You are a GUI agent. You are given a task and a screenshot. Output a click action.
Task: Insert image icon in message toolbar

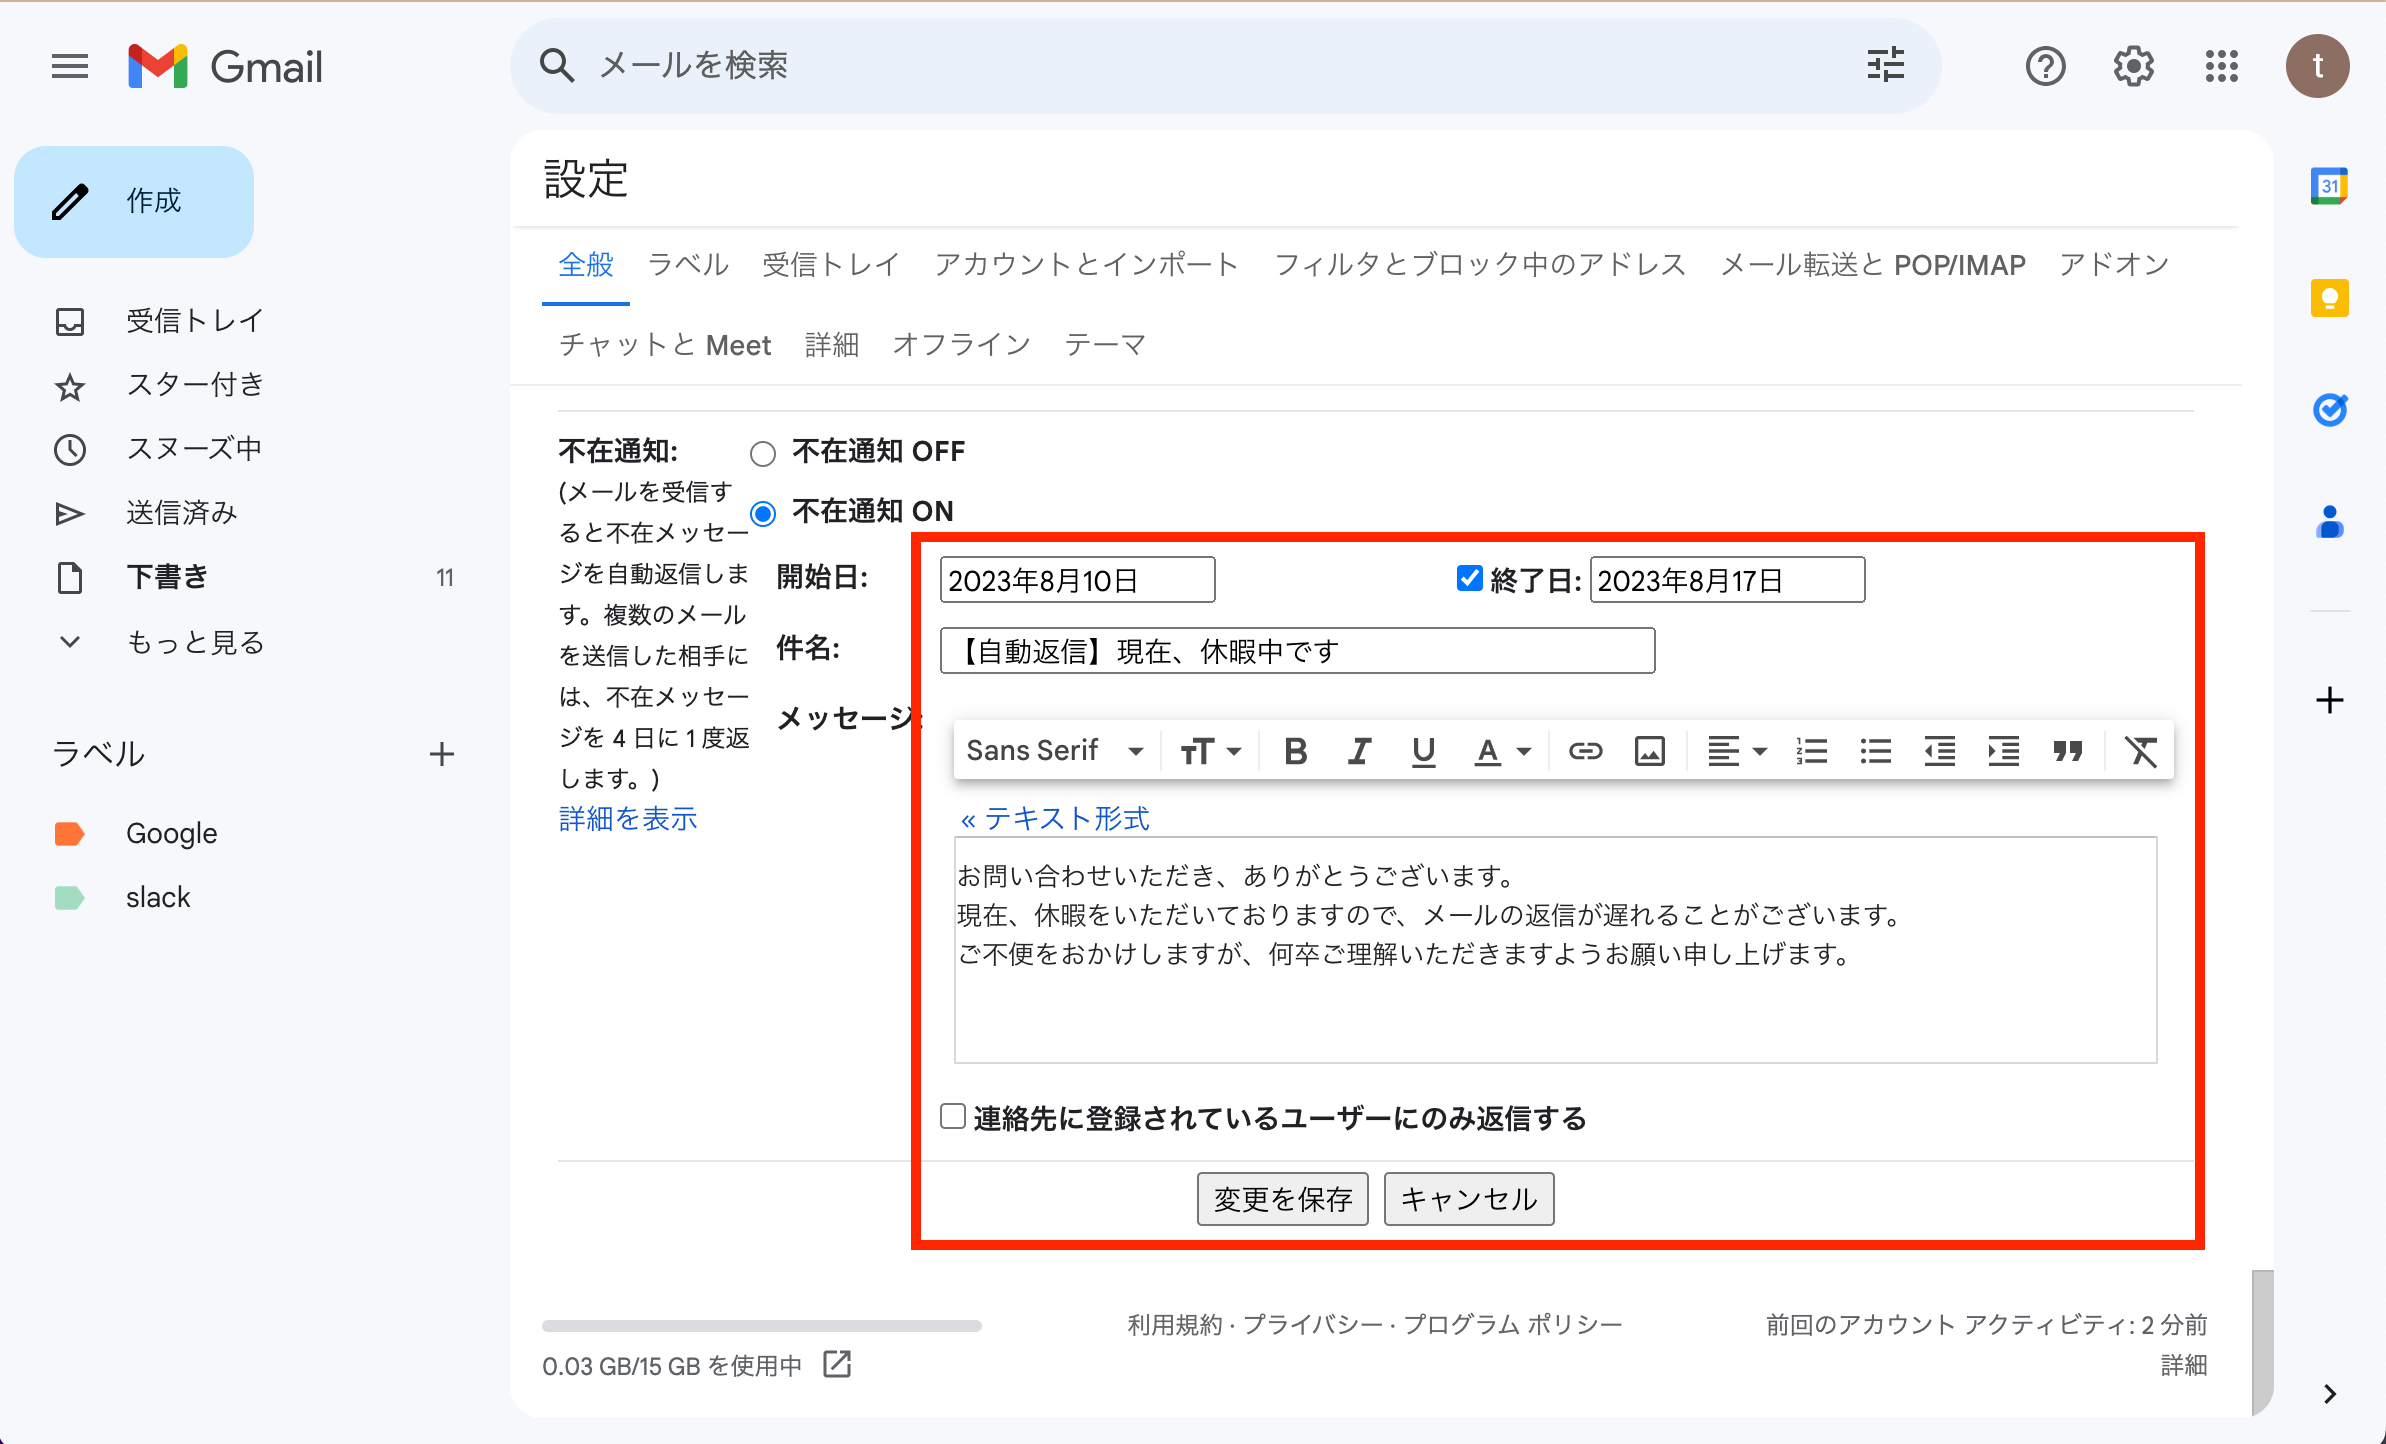(1649, 750)
